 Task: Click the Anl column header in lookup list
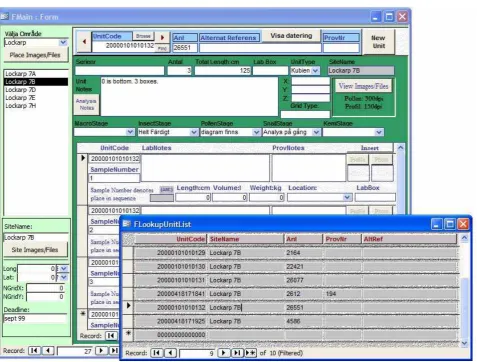(304, 239)
